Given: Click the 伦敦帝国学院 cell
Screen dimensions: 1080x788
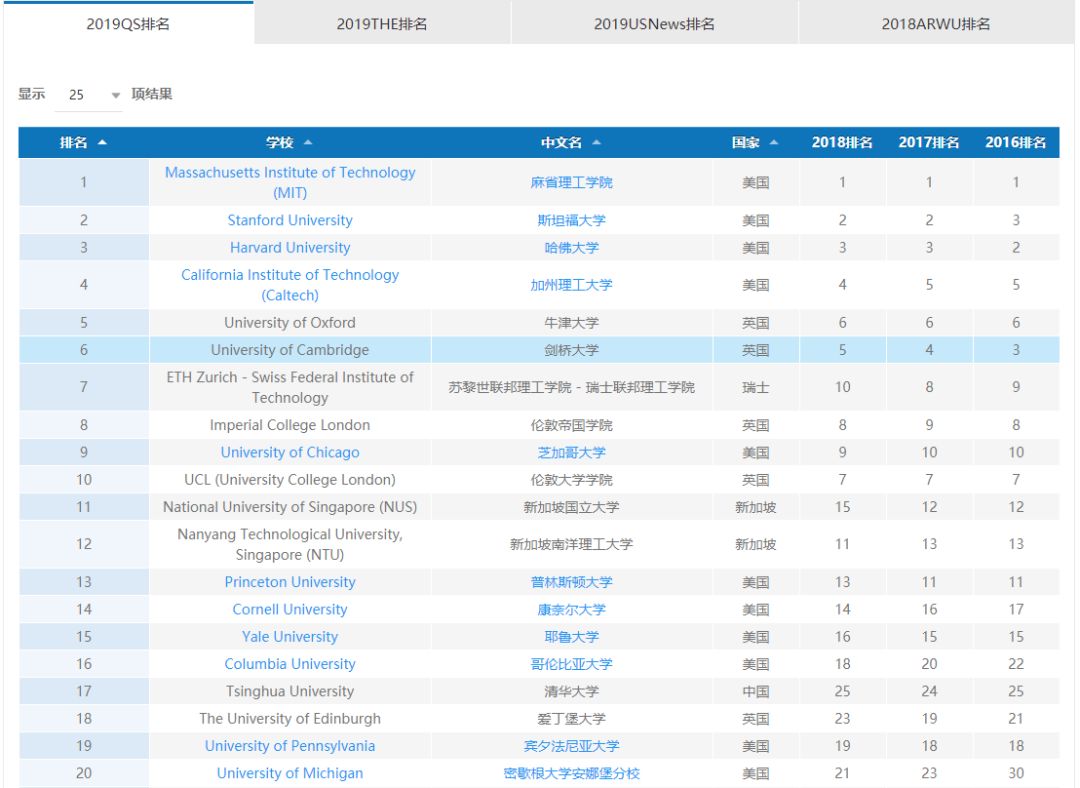Looking at the screenshot, I should tap(572, 425).
